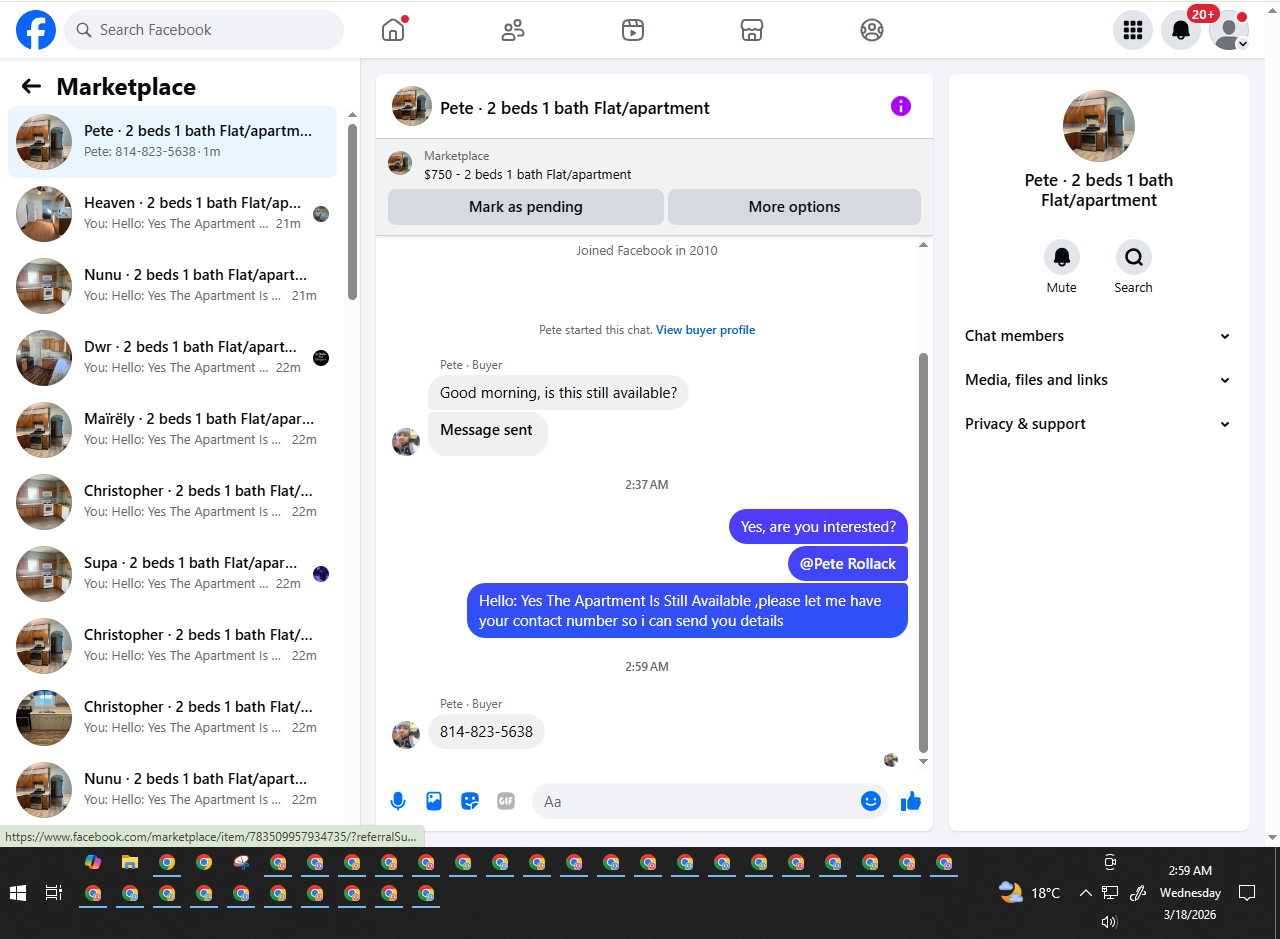Select Pete conversation in the list
The image size is (1280, 939).
click(x=173, y=142)
